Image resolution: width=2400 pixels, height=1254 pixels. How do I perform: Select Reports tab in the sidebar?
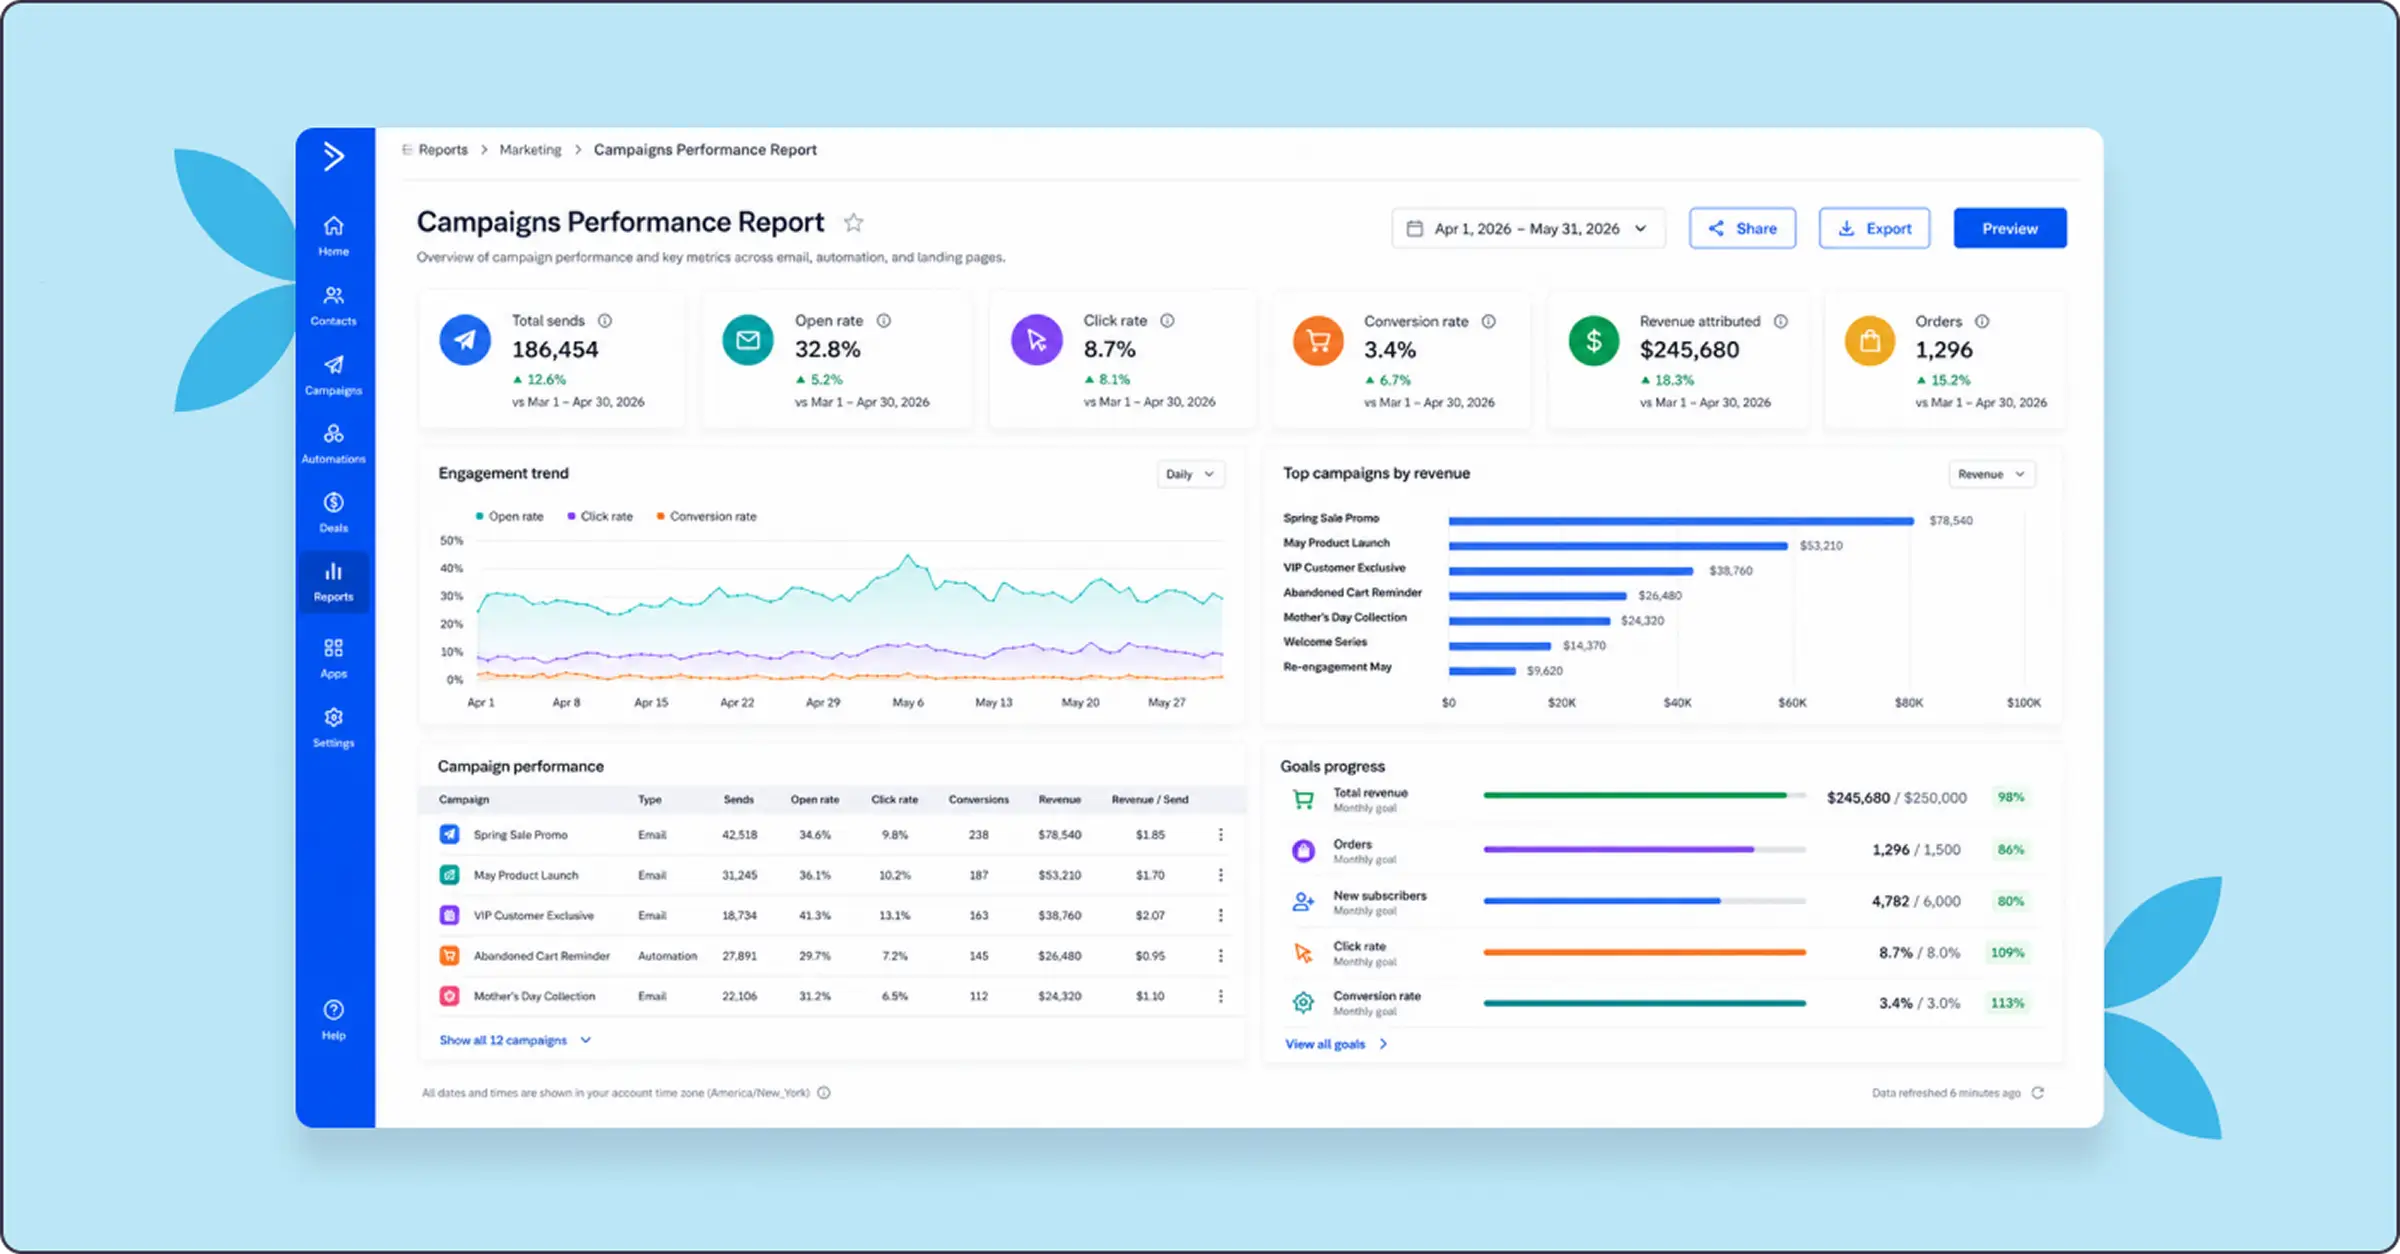point(334,582)
